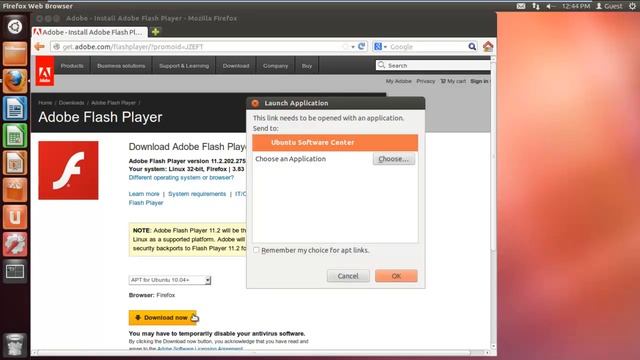Screen dimensions: 640x360
Task: Click the Adobe logo on the page
Action: point(44,71)
